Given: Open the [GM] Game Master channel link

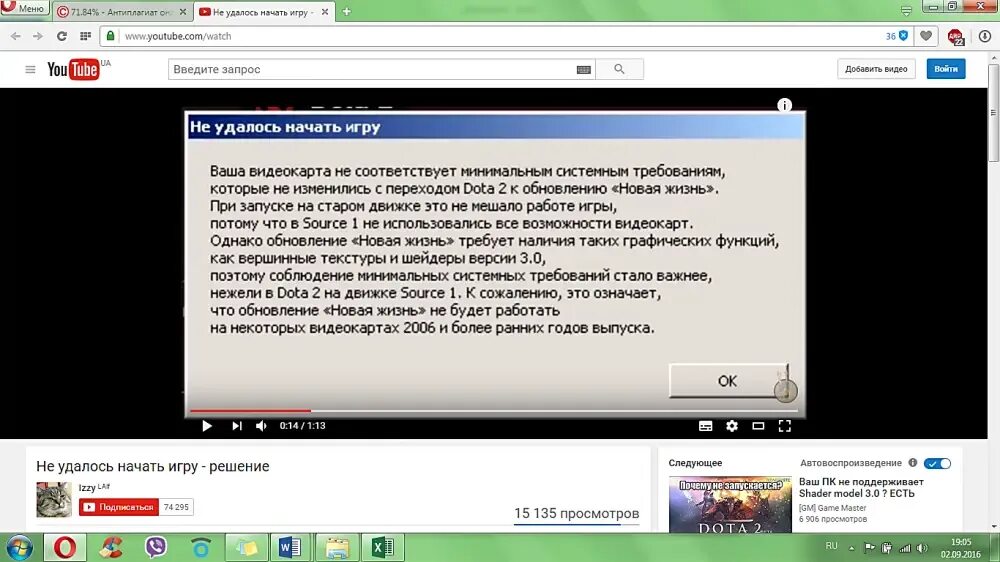Looking at the screenshot, I should (832, 508).
